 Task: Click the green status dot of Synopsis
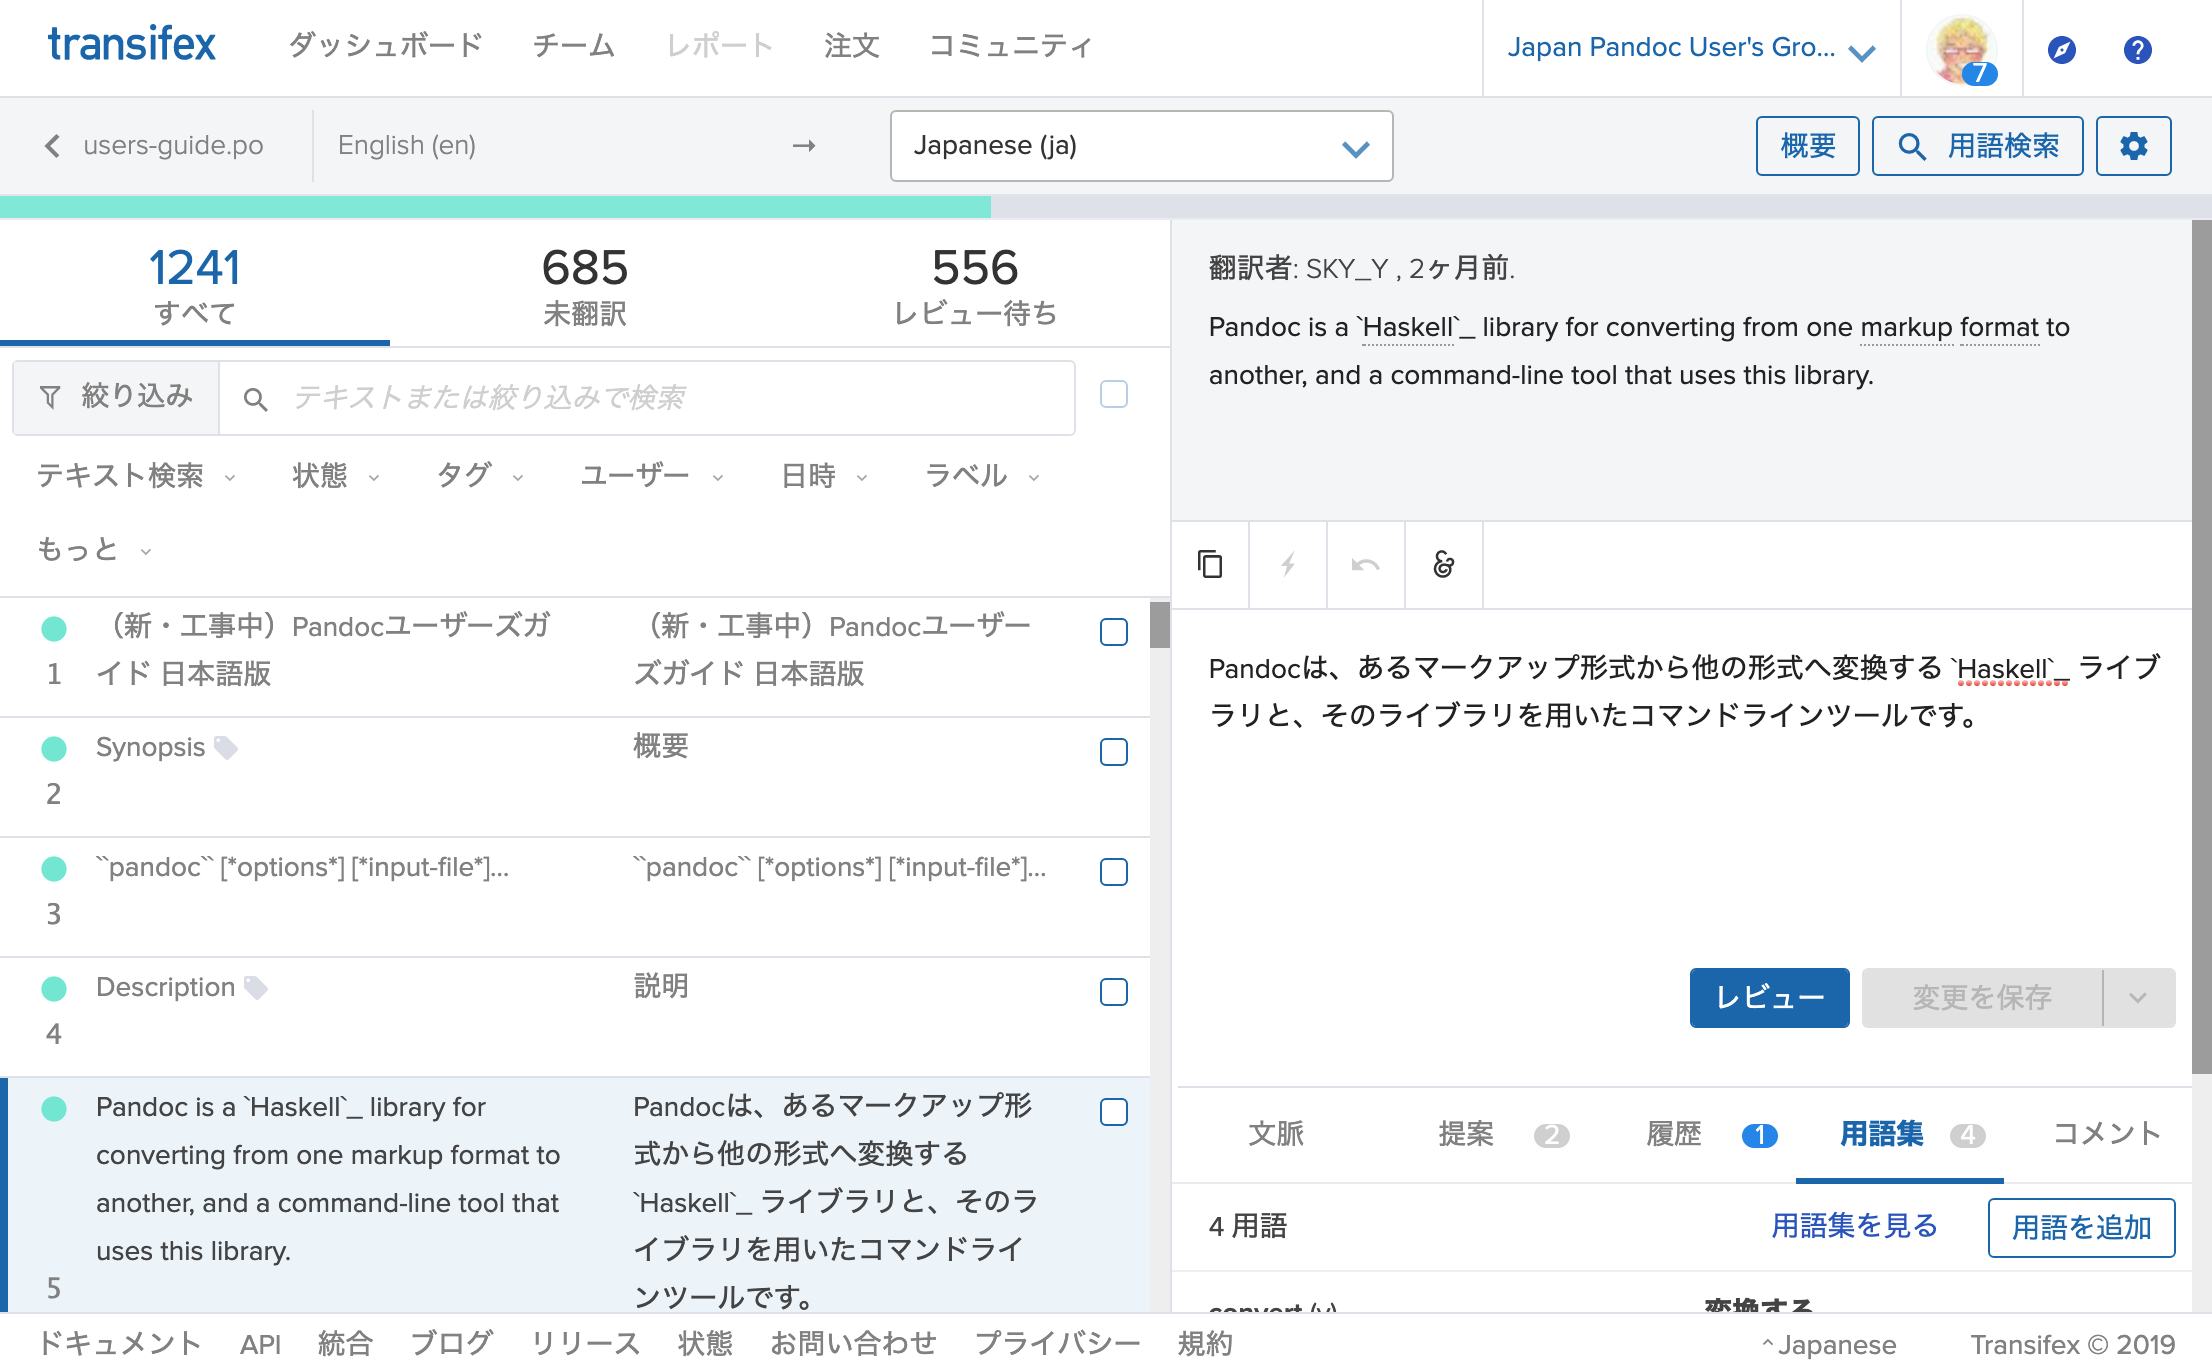pyautogui.click(x=54, y=748)
